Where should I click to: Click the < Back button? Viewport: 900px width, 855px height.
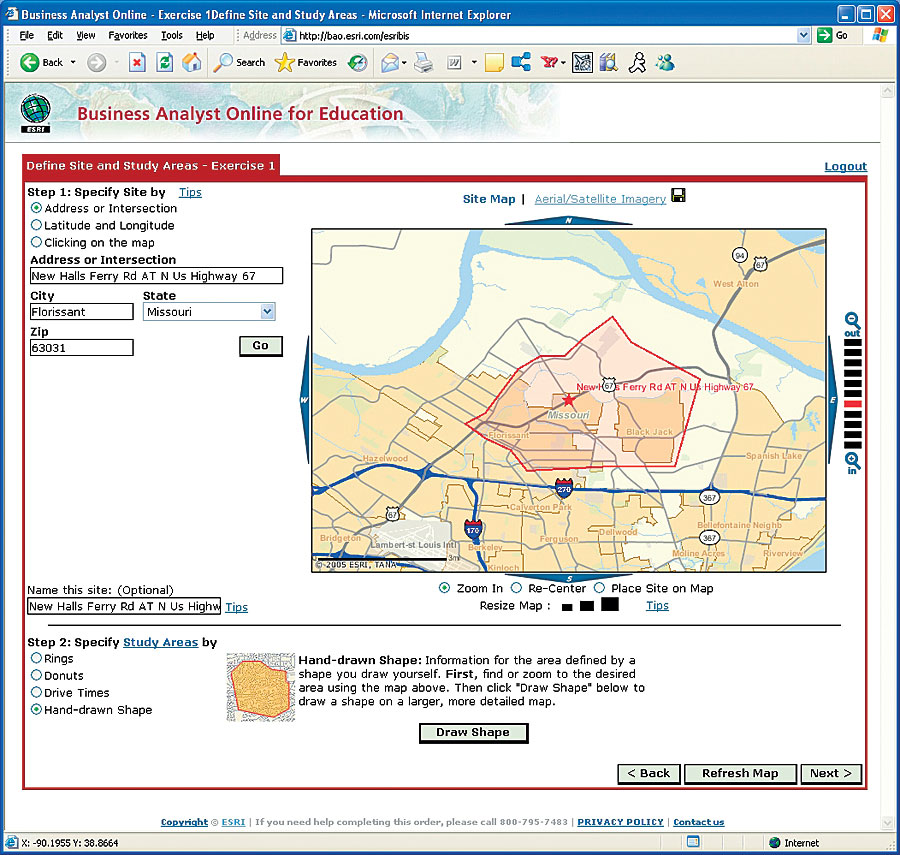click(649, 774)
